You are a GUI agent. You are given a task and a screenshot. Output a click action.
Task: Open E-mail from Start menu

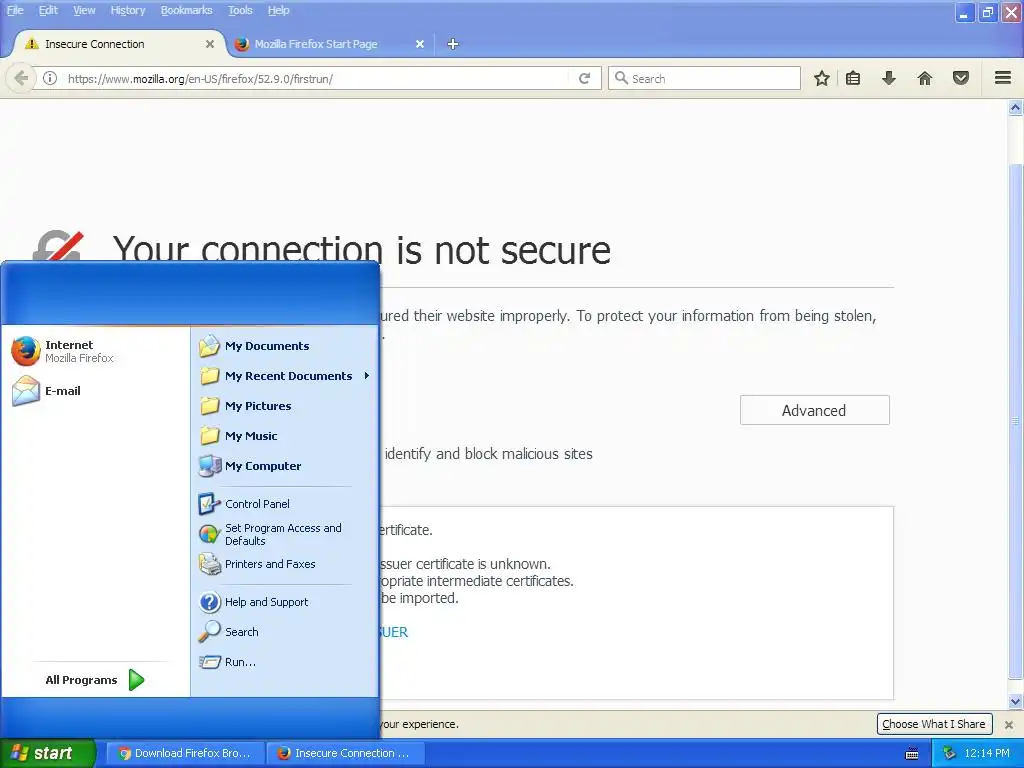pos(97,391)
